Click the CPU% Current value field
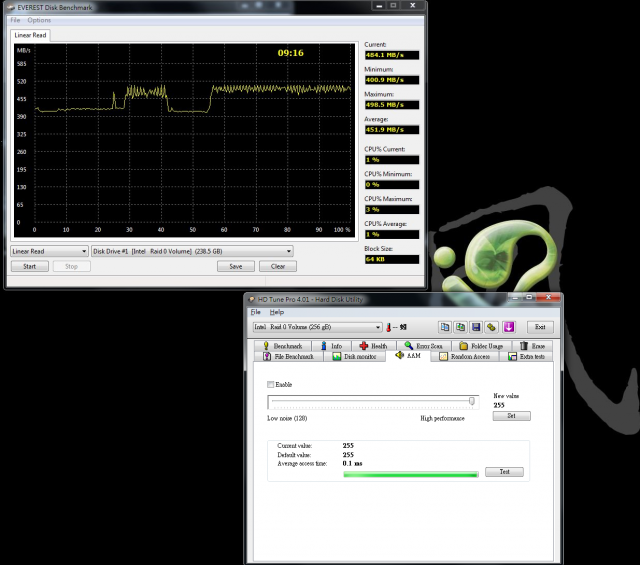The height and width of the screenshot is (565, 640). [392, 160]
